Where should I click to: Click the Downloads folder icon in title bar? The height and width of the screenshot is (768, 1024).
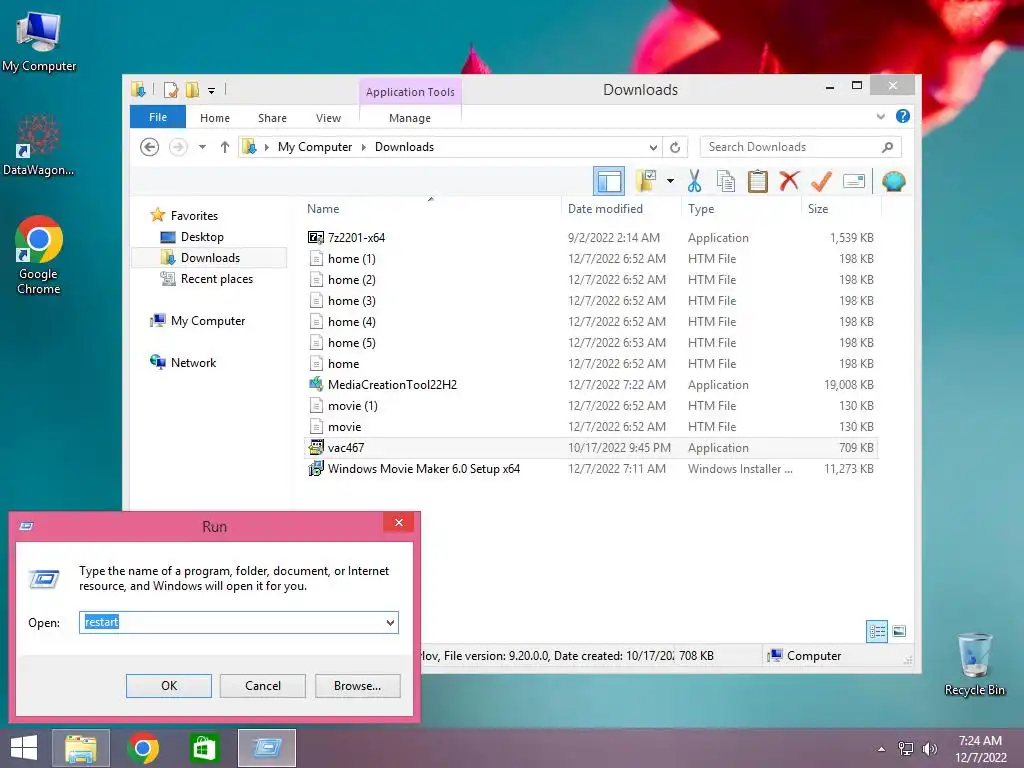(x=138, y=89)
